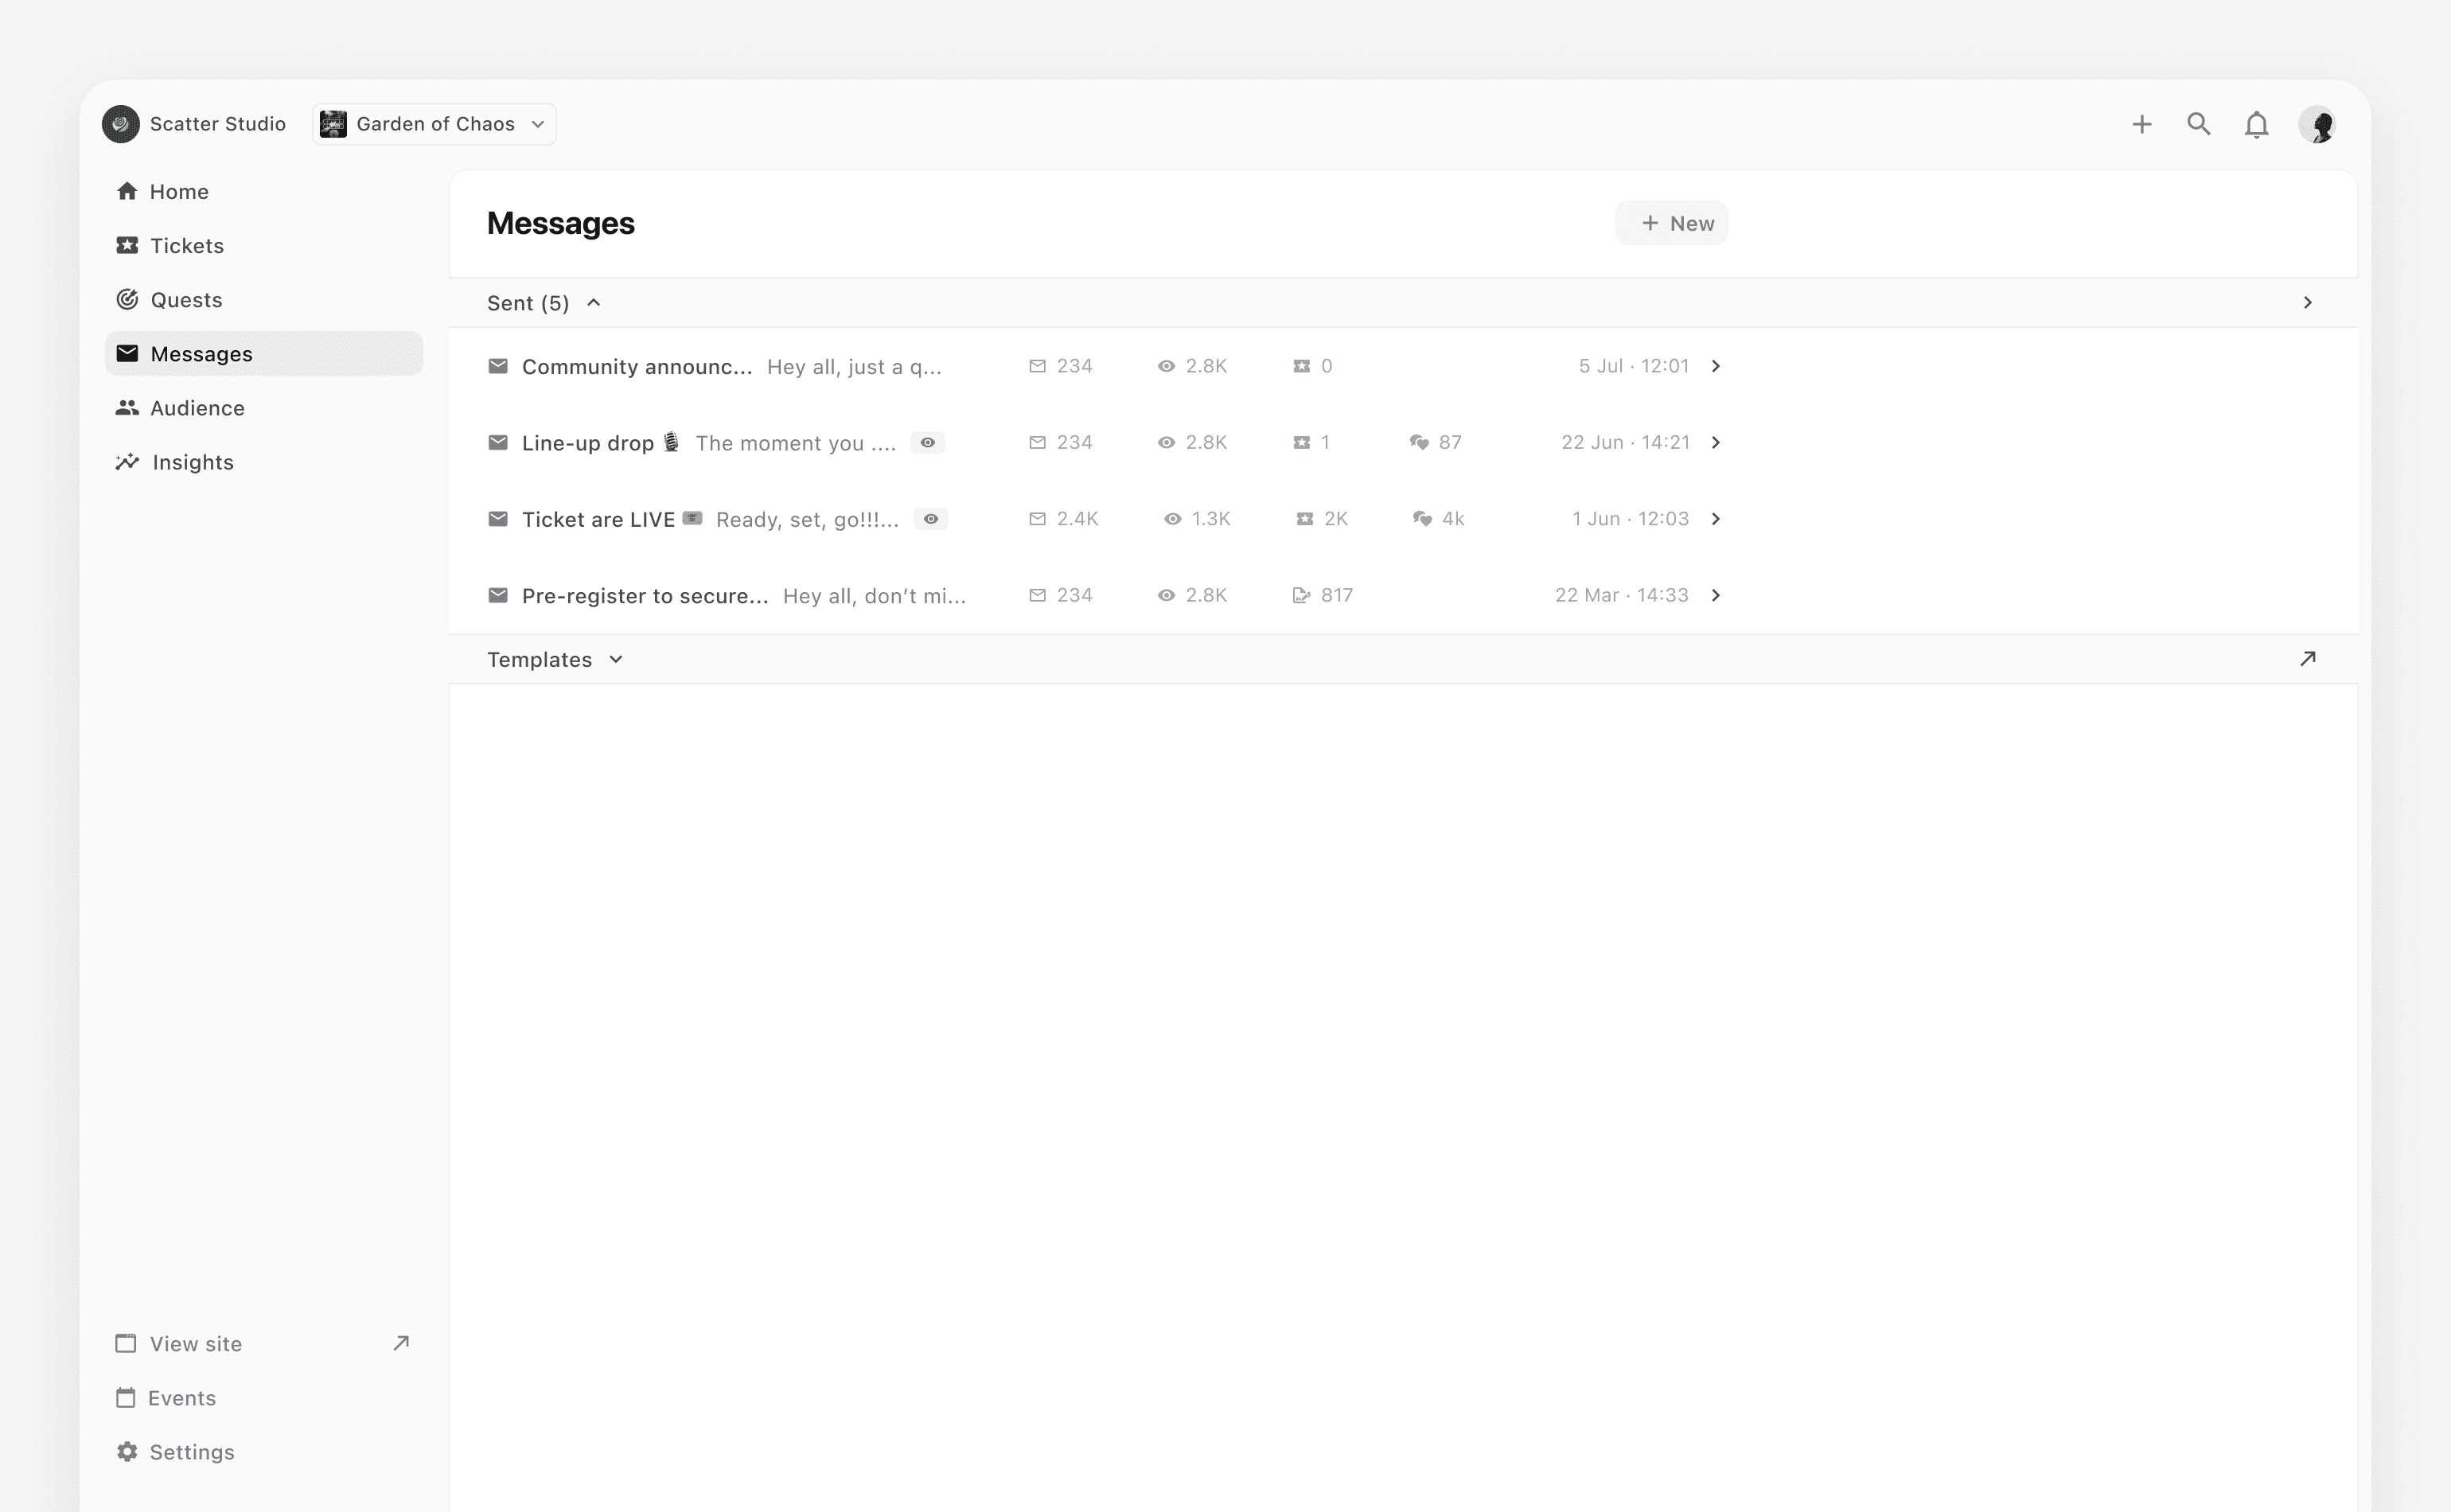Open Insights in sidebar

coord(192,462)
